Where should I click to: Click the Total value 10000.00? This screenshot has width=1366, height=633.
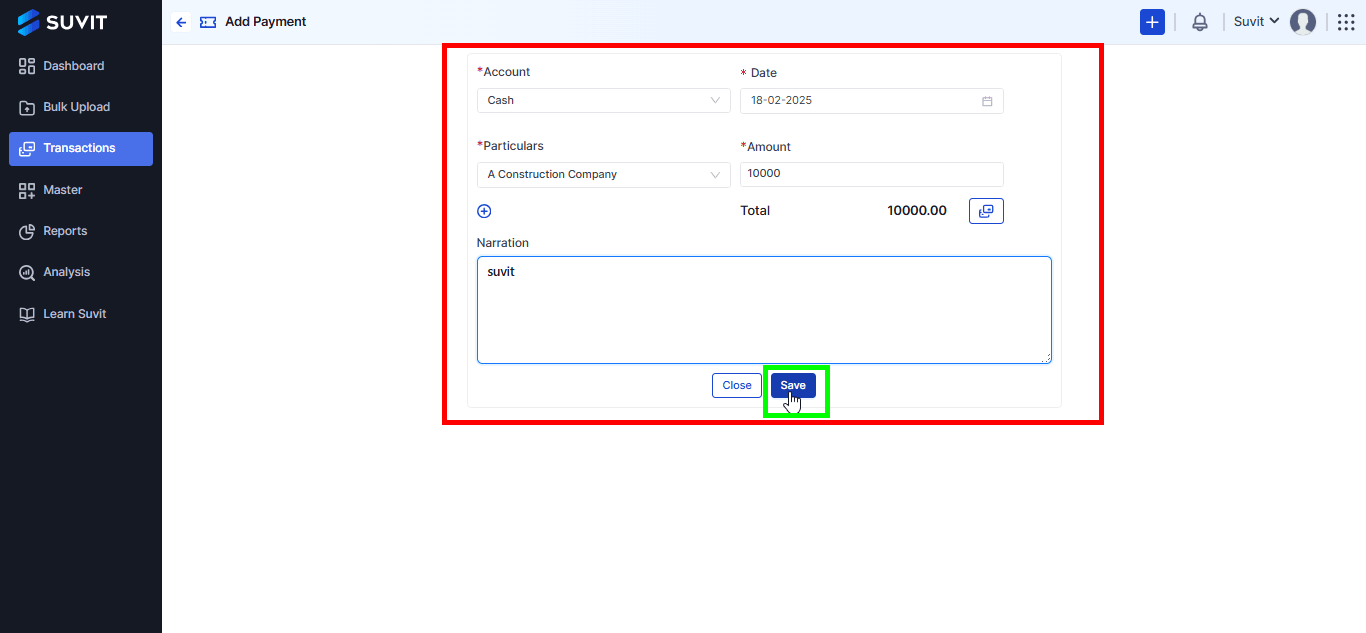tap(917, 211)
